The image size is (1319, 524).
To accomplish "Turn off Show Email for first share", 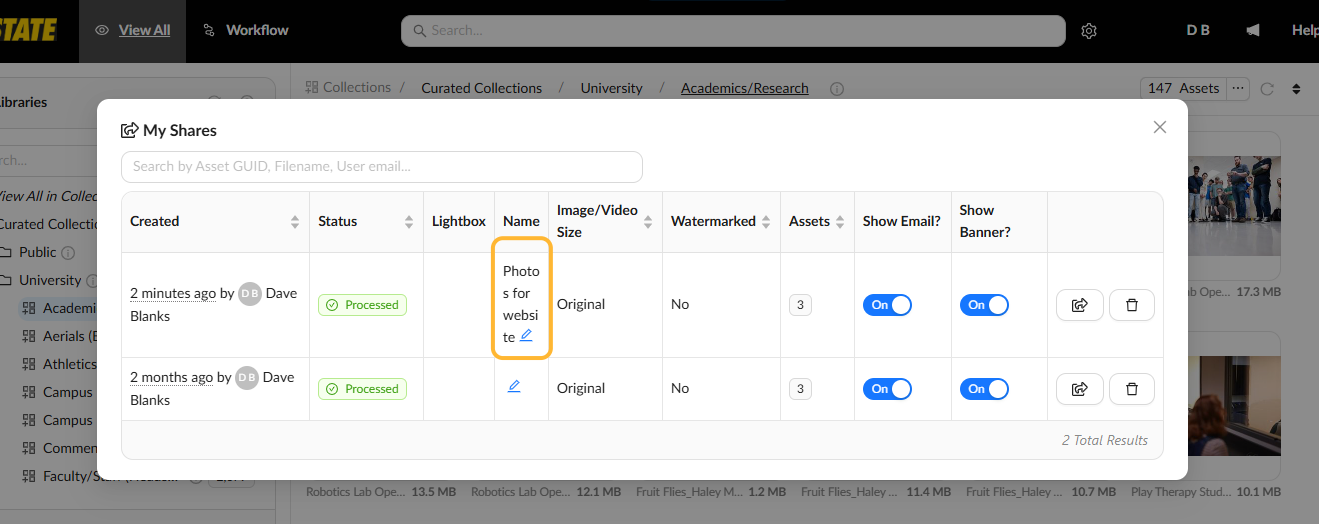I will tap(887, 305).
